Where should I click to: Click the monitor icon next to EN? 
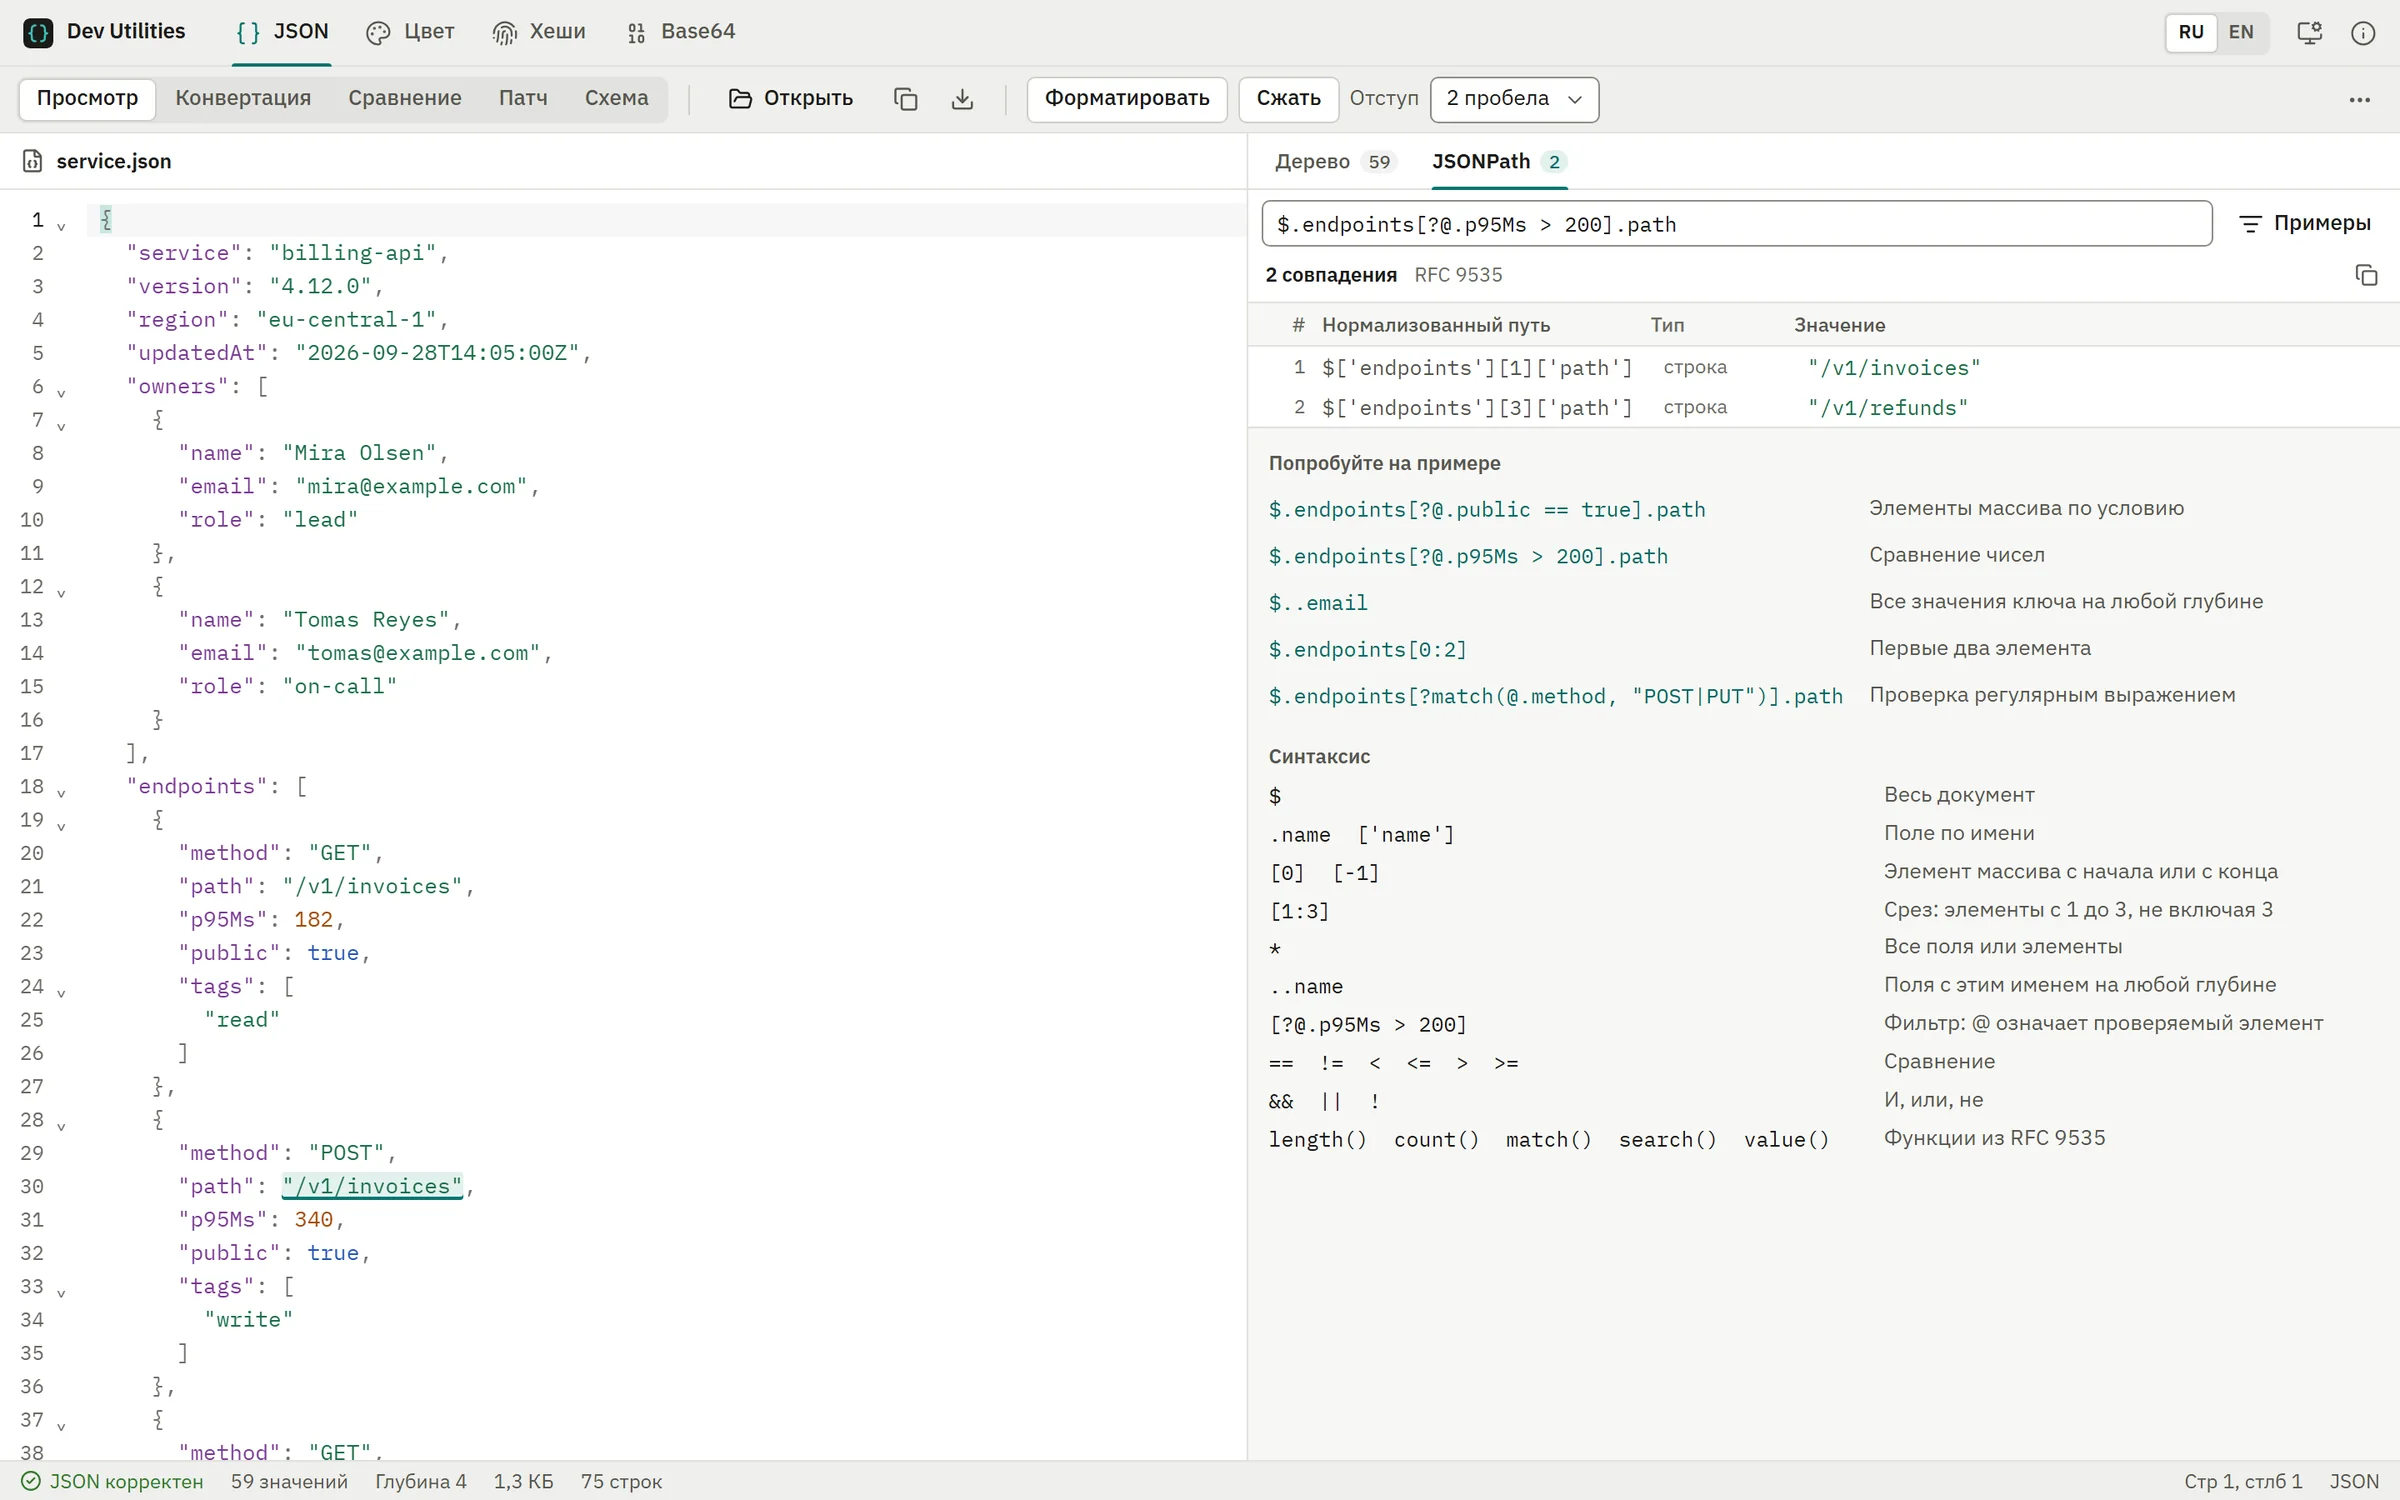(2310, 32)
